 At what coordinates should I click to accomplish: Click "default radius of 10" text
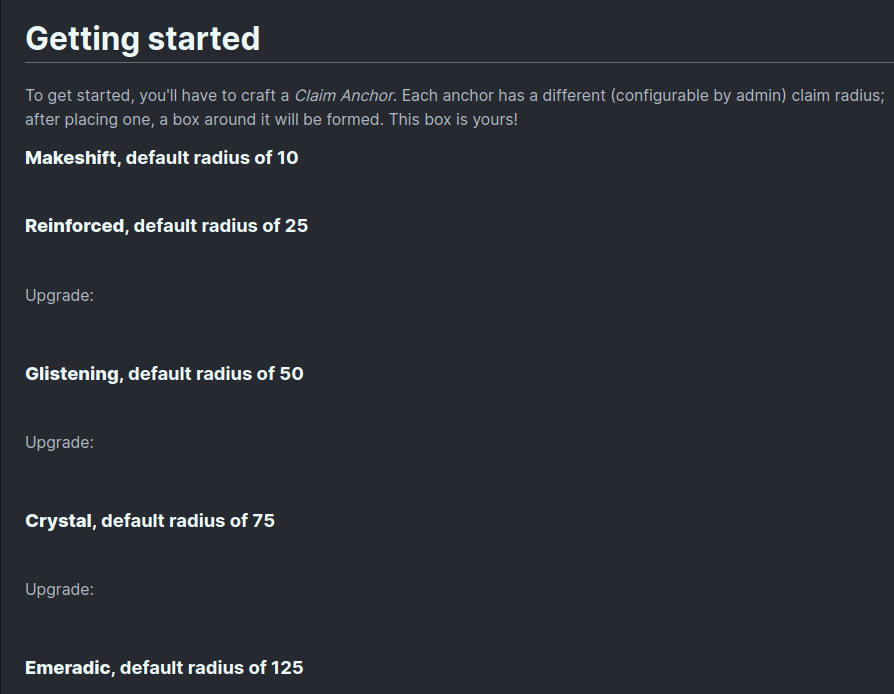(212, 158)
